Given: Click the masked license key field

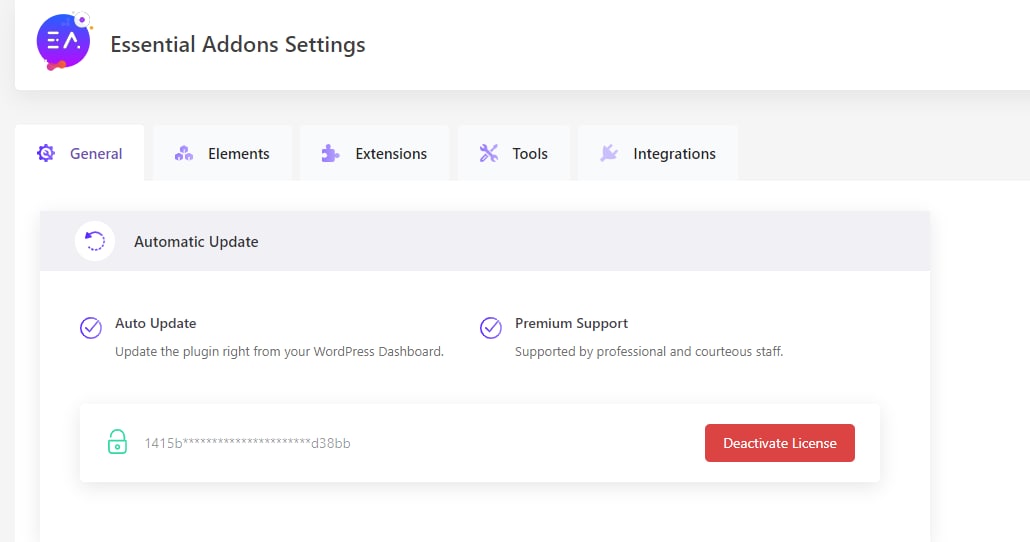Looking at the screenshot, I should point(248,443).
